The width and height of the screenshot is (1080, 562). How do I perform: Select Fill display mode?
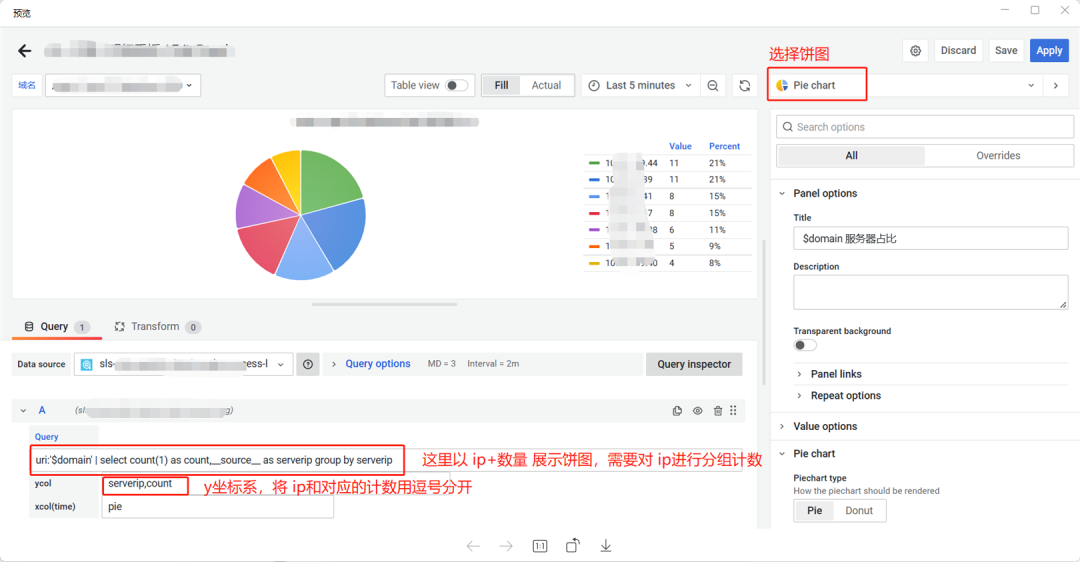click(501, 85)
